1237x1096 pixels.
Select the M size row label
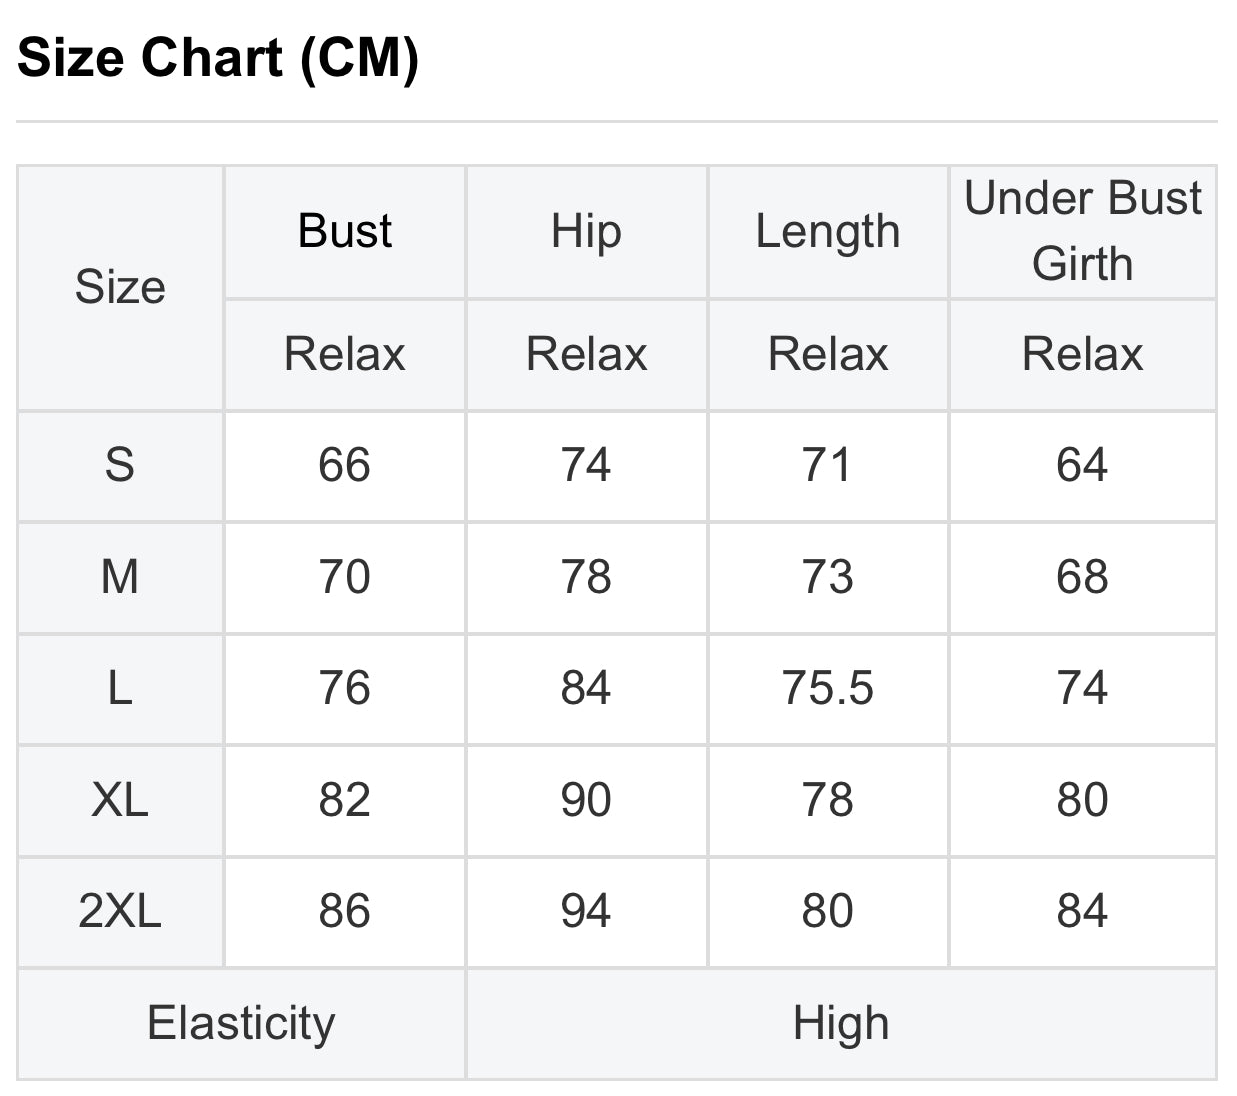(120, 577)
